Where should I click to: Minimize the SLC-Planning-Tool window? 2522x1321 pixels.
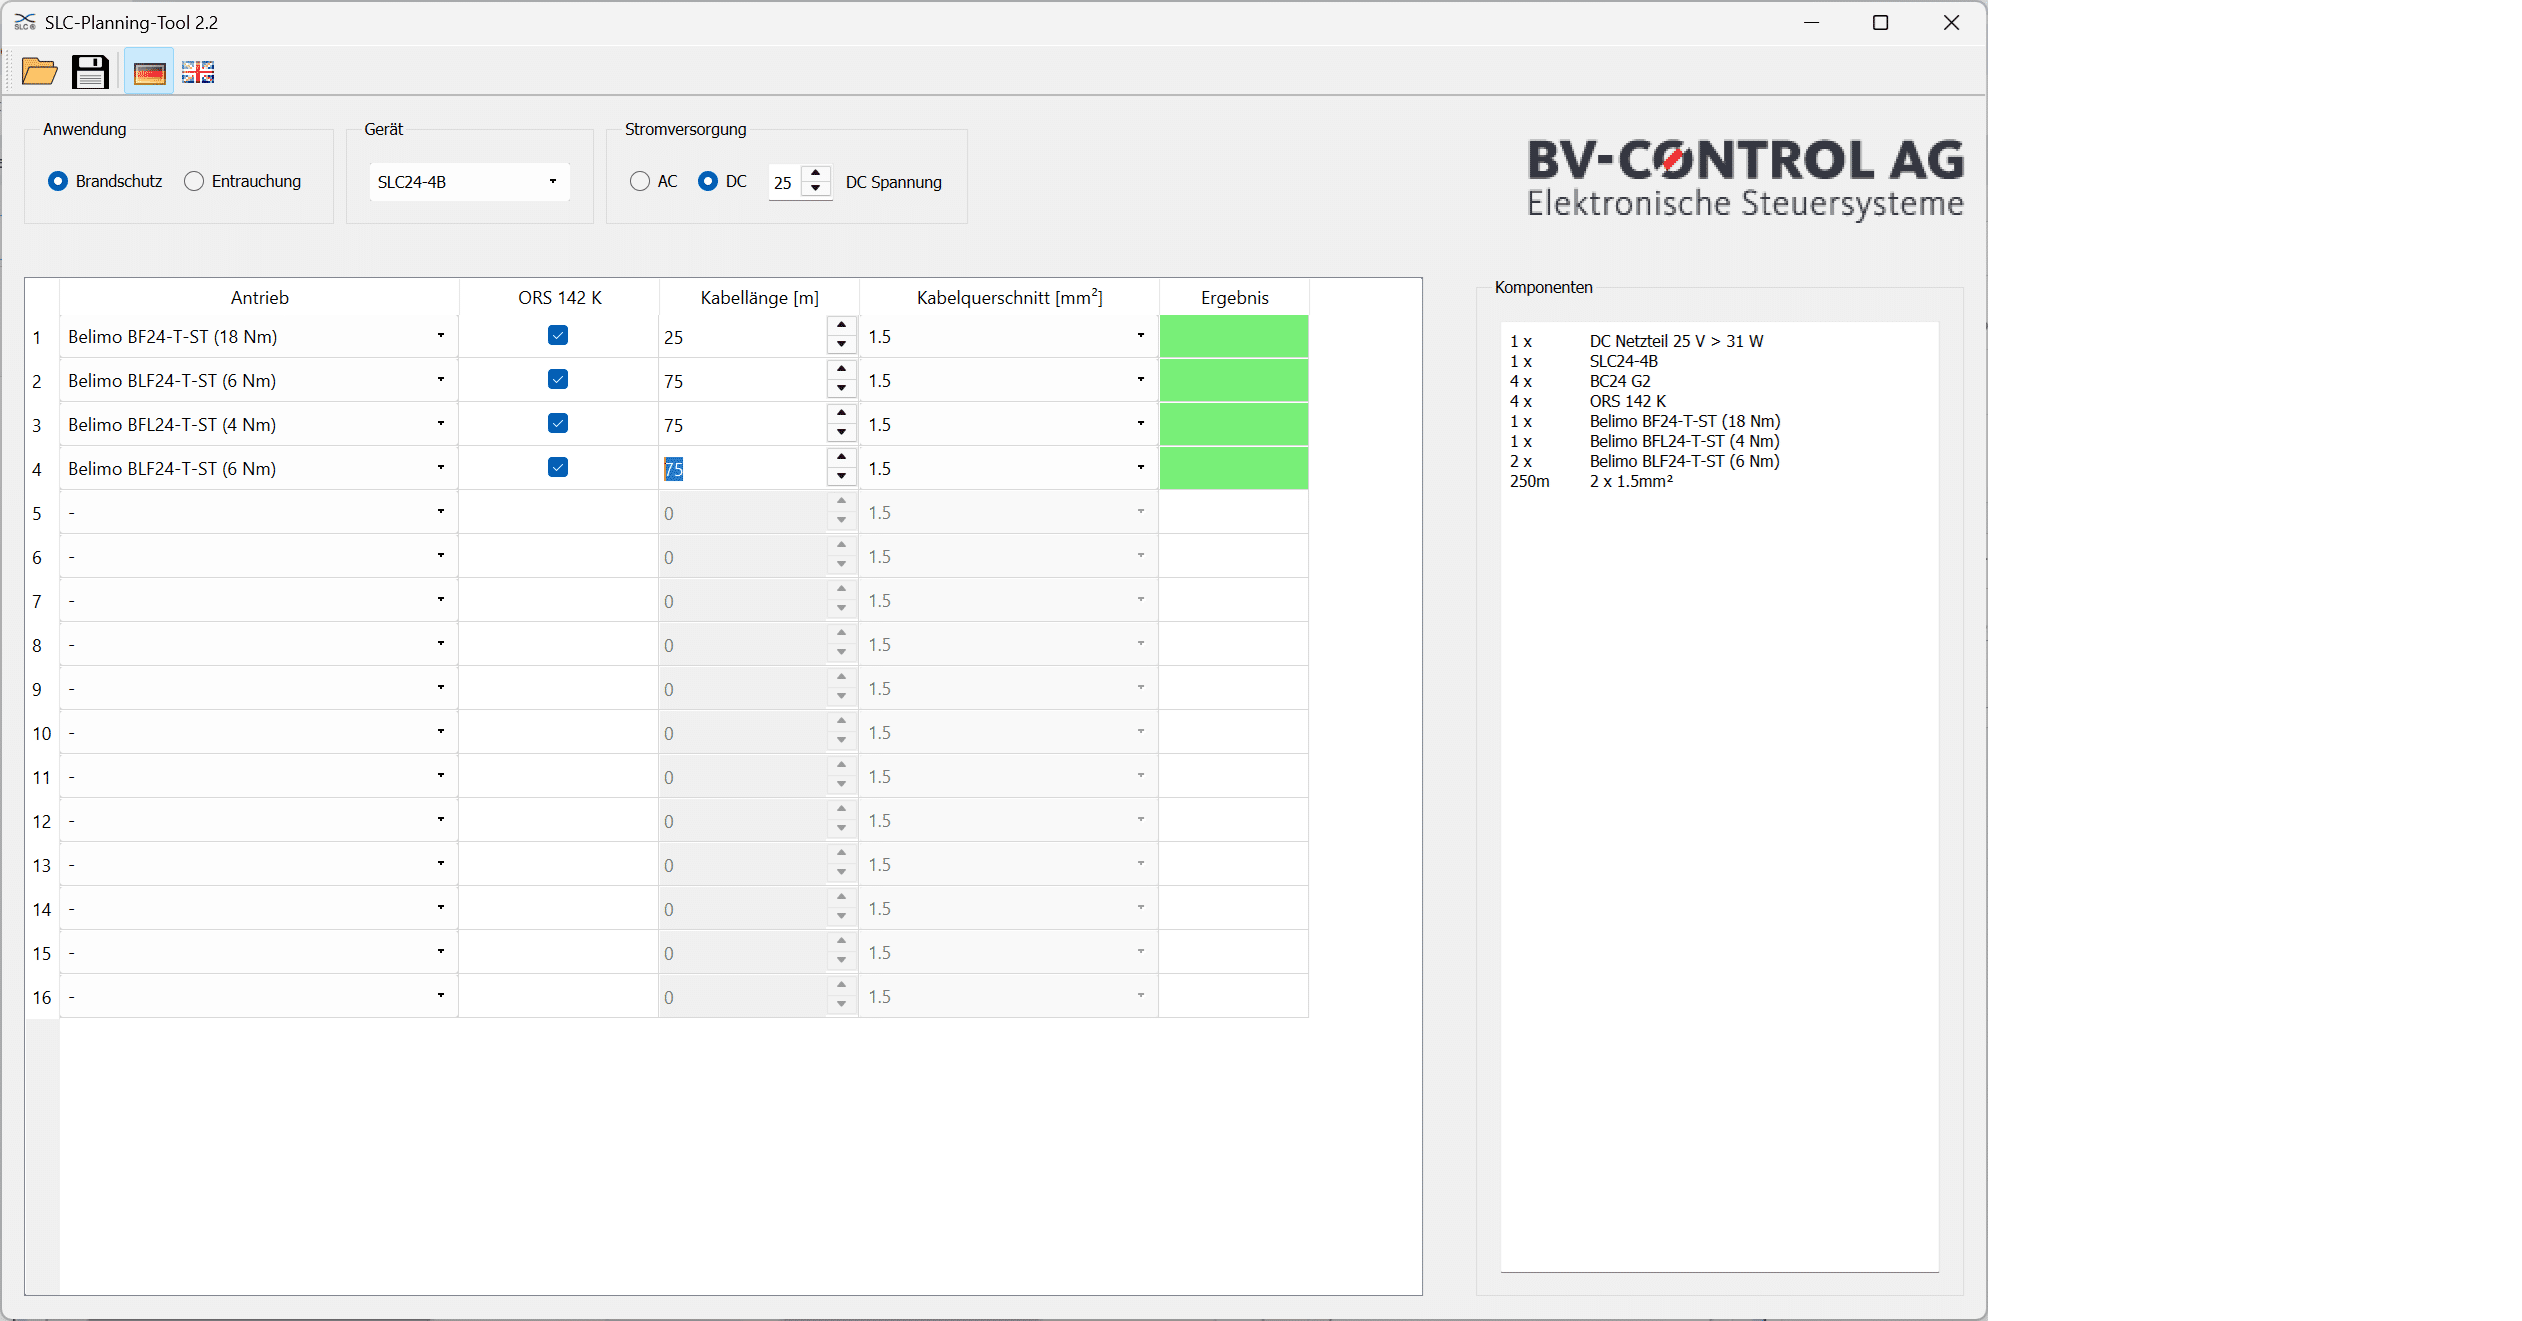tap(1811, 22)
